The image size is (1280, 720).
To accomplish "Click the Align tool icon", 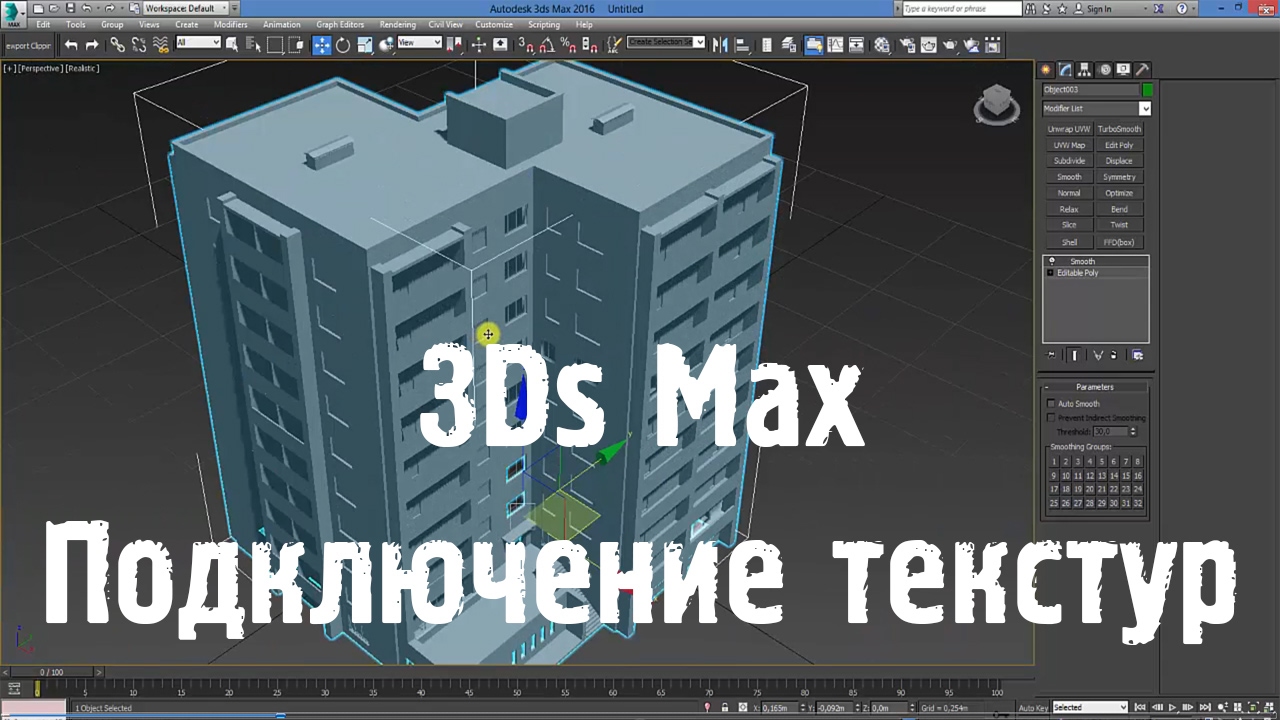I will (x=742, y=45).
